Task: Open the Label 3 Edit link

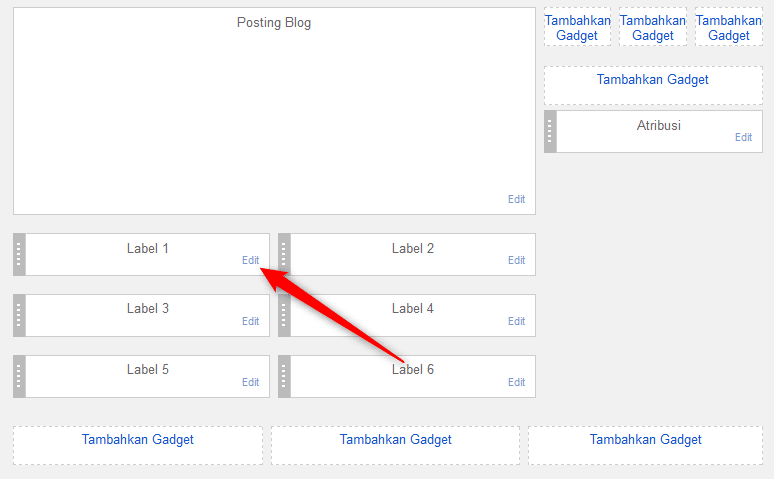Action: click(x=250, y=321)
